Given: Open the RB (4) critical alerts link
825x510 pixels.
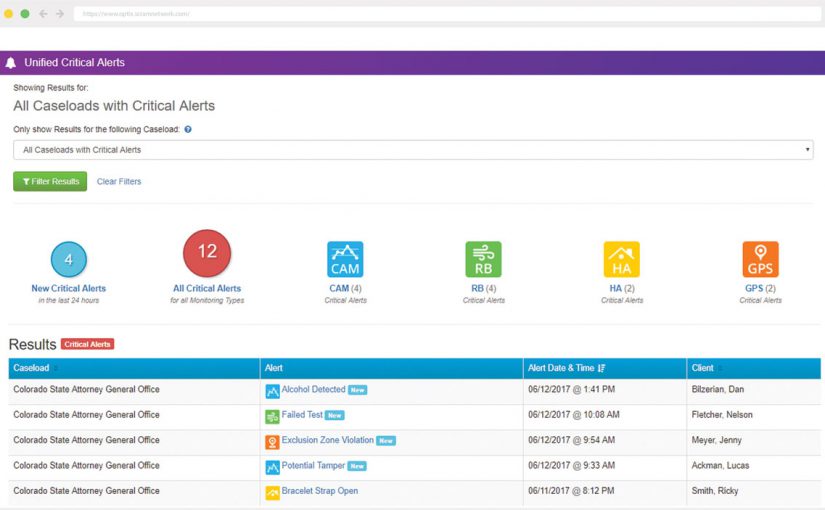Looking at the screenshot, I should (x=484, y=288).
